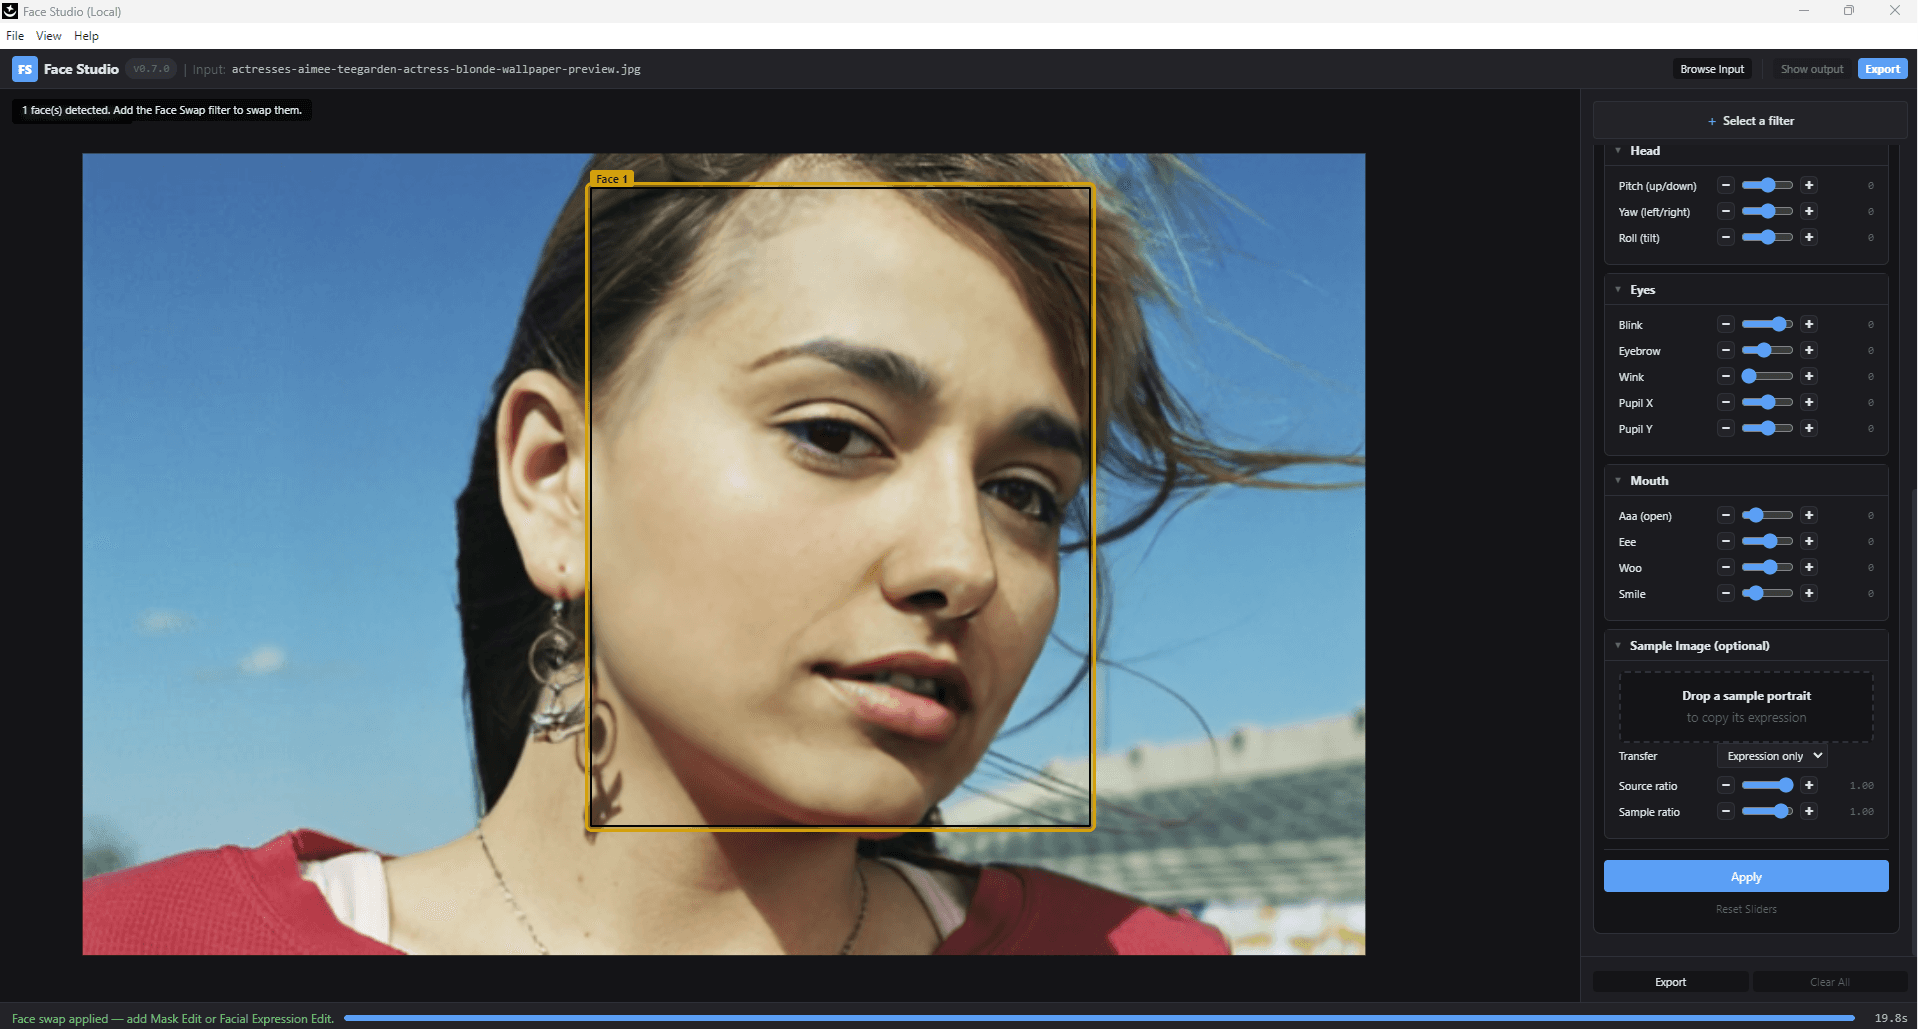This screenshot has width=1918, height=1030.
Task: Increase Pupil X with plus button
Action: [x=1809, y=403]
